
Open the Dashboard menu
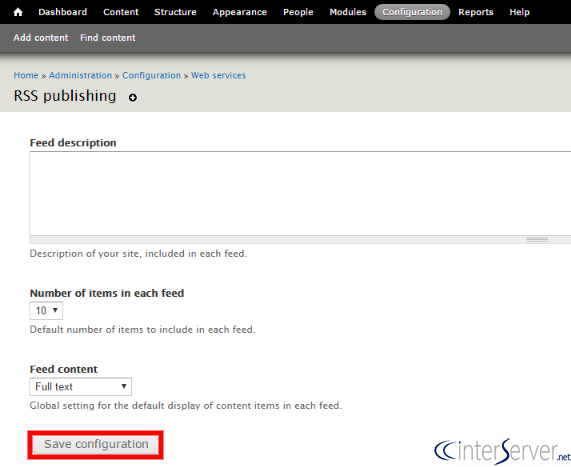point(63,12)
